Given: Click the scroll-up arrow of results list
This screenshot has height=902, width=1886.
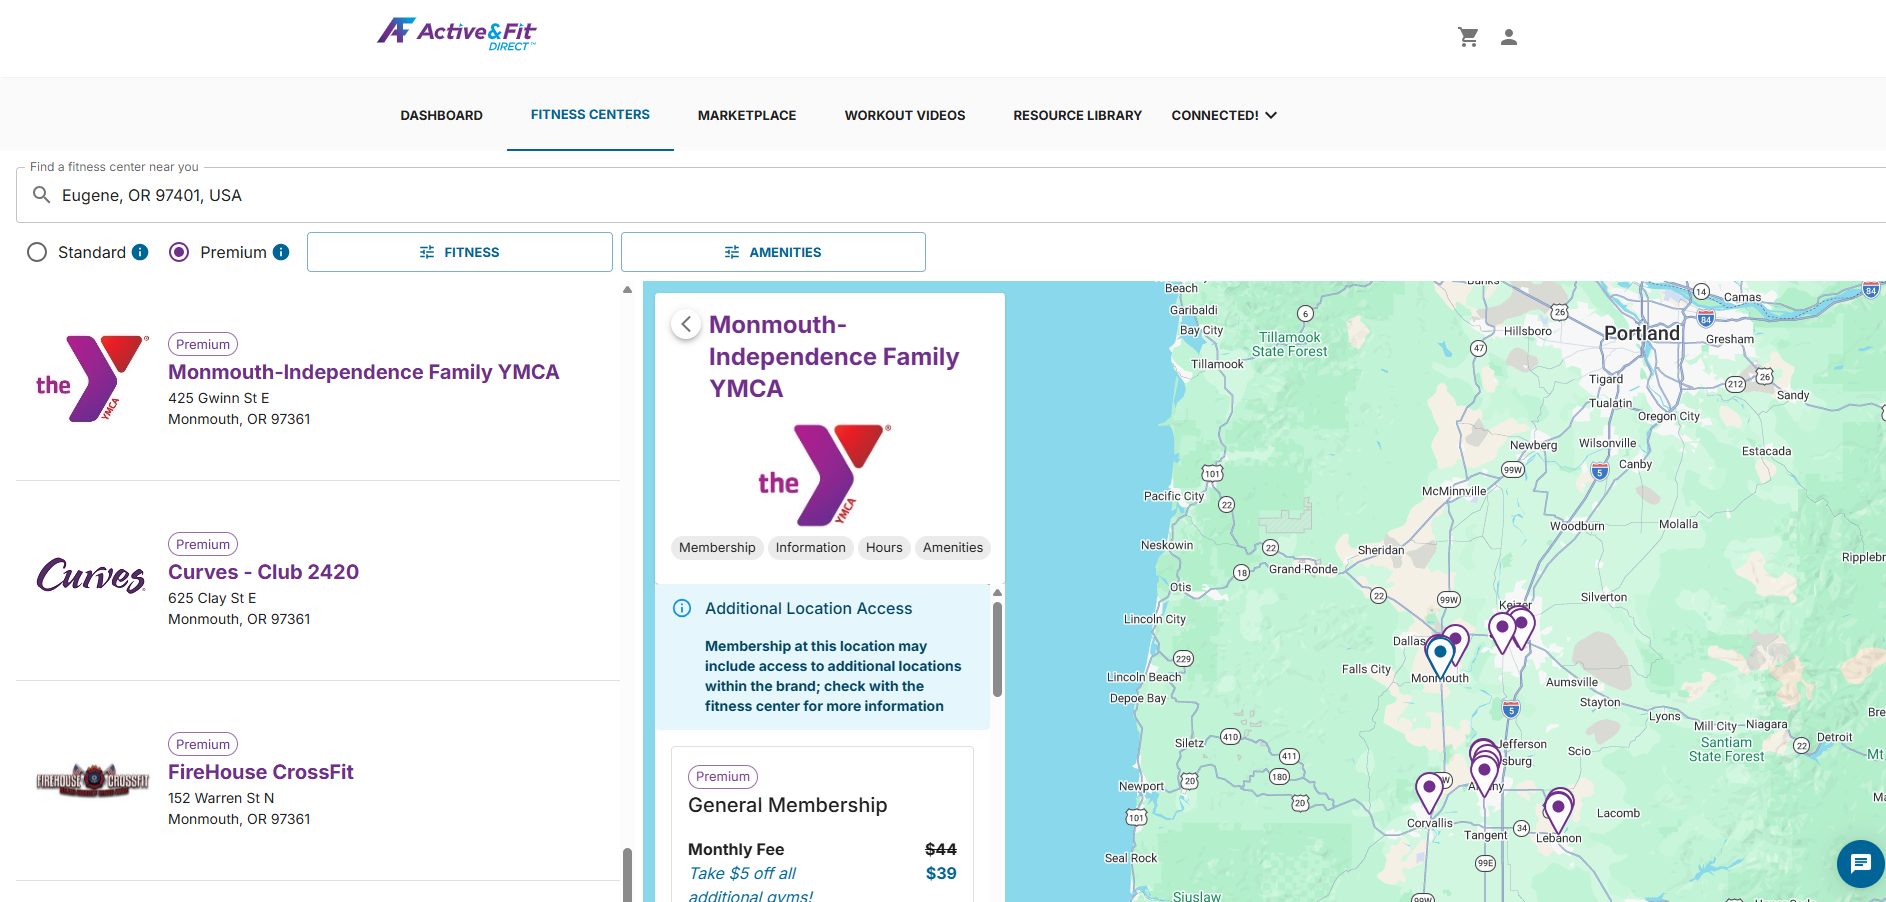Looking at the screenshot, I should click(627, 290).
